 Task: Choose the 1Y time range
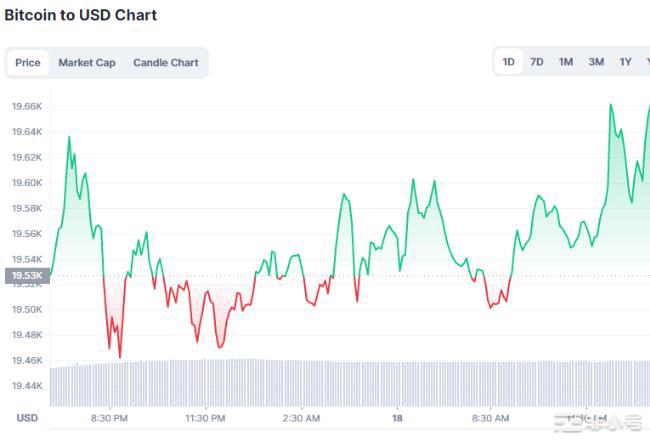click(x=626, y=62)
